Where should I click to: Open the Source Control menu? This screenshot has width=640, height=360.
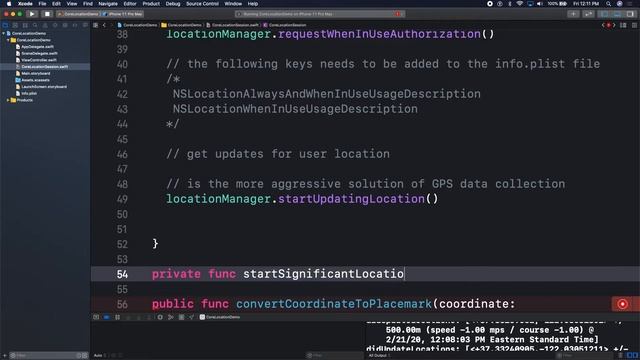(x=202, y=4)
